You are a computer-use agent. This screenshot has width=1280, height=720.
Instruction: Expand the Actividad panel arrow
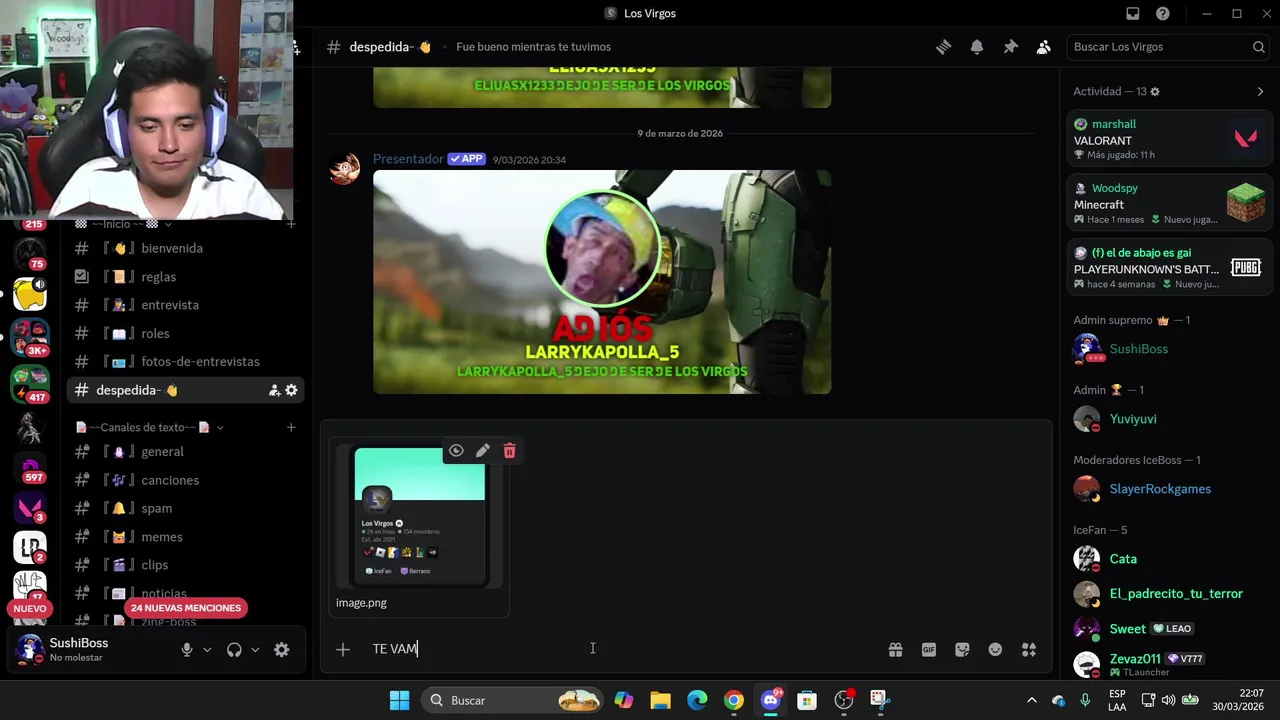pyautogui.click(x=1260, y=91)
